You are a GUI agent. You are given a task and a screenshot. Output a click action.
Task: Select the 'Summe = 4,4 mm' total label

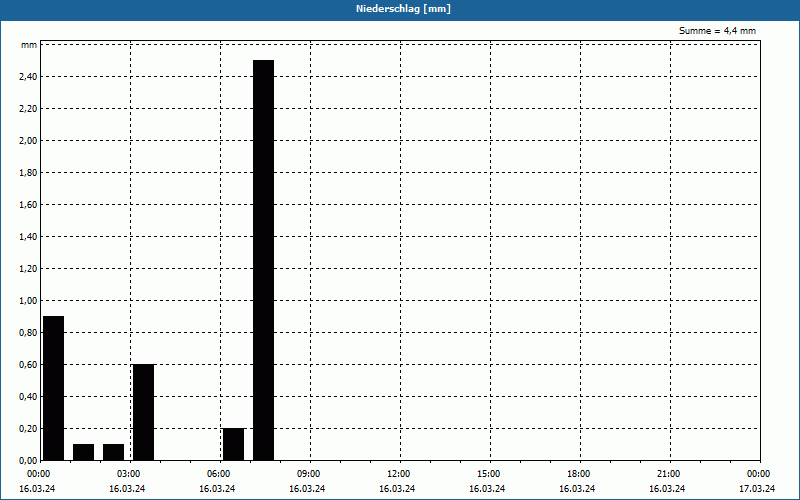(717, 31)
